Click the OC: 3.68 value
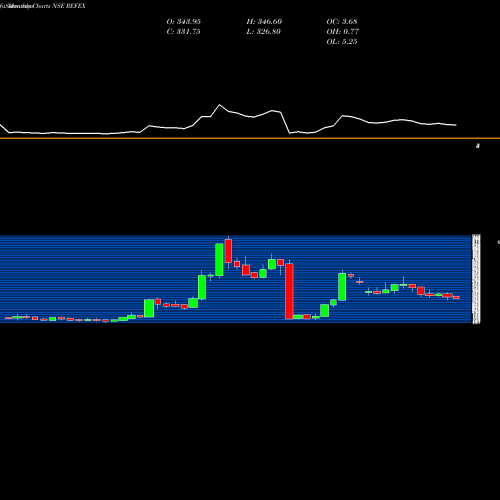The width and height of the screenshot is (500, 500). coord(342,22)
